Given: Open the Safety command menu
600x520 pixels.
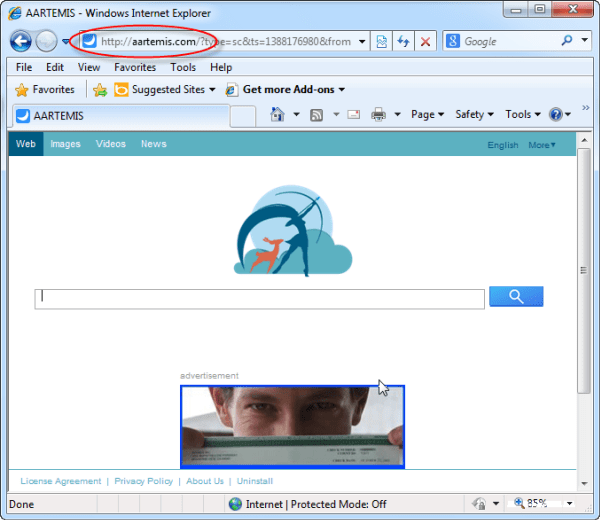Looking at the screenshot, I should (474, 114).
